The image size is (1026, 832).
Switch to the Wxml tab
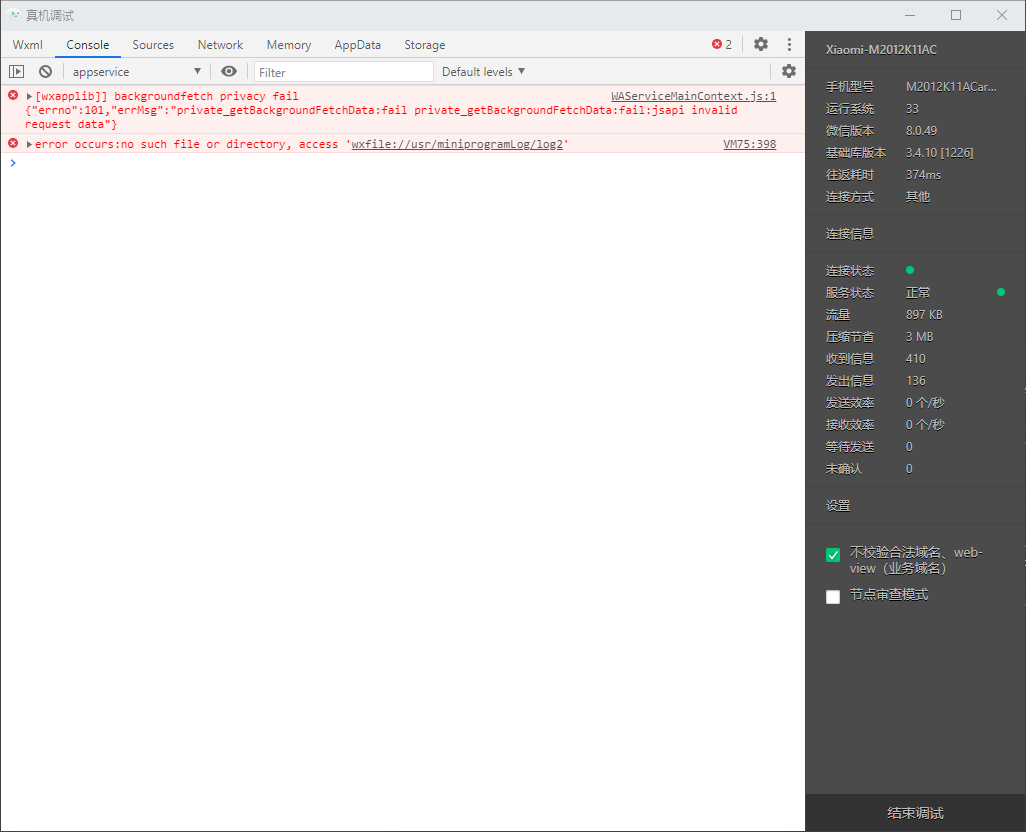coord(27,44)
